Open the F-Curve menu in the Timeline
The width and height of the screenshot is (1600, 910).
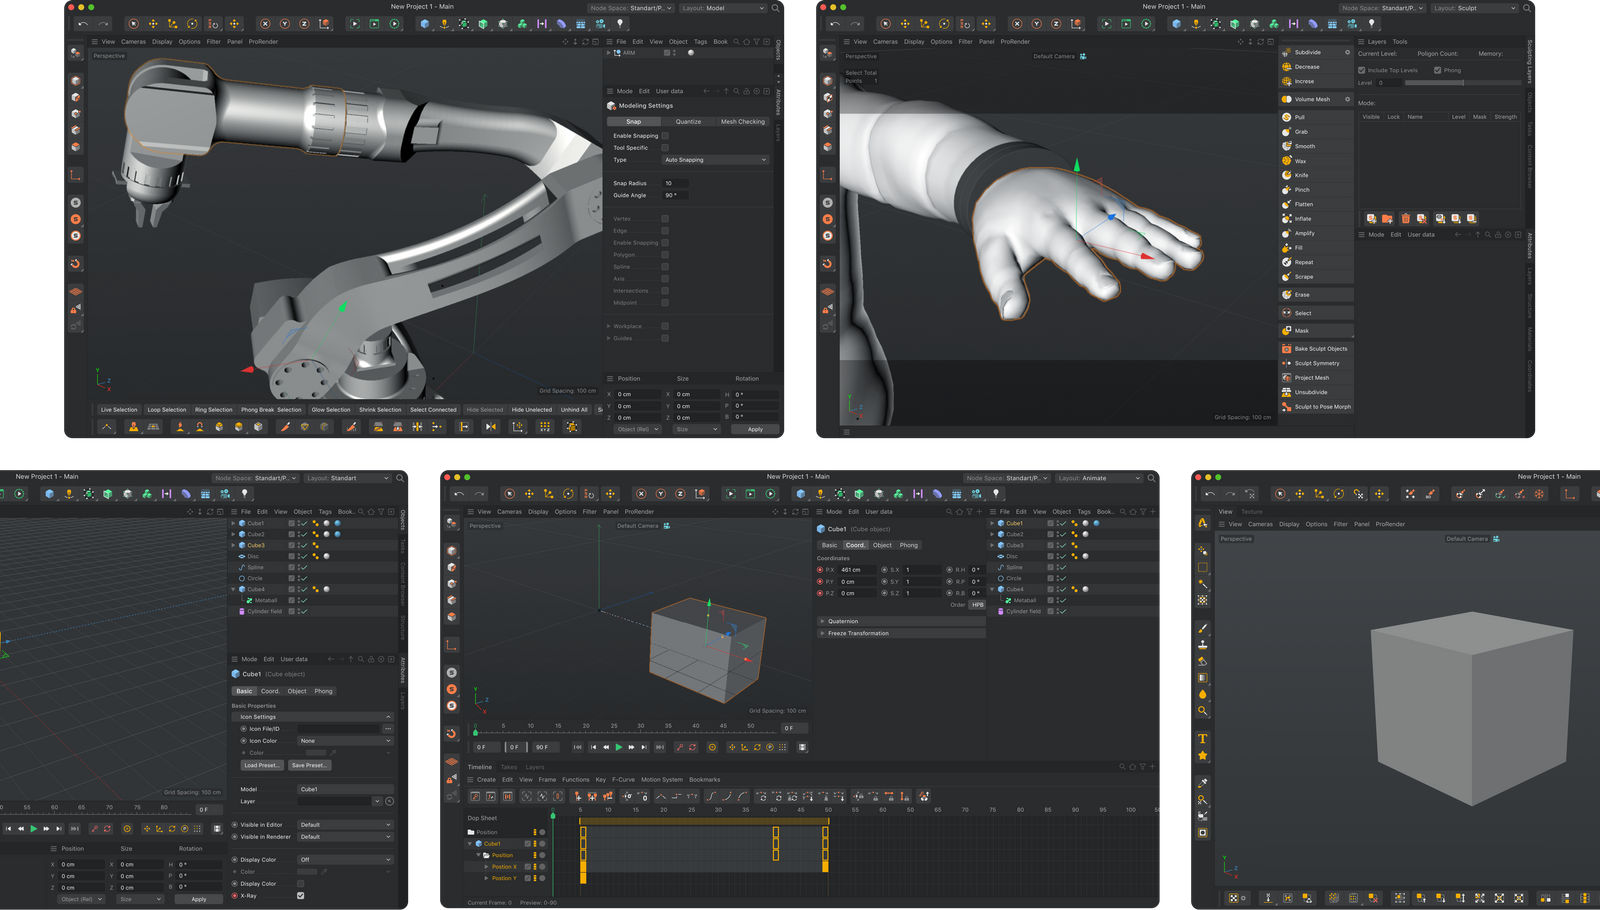pos(622,779)
